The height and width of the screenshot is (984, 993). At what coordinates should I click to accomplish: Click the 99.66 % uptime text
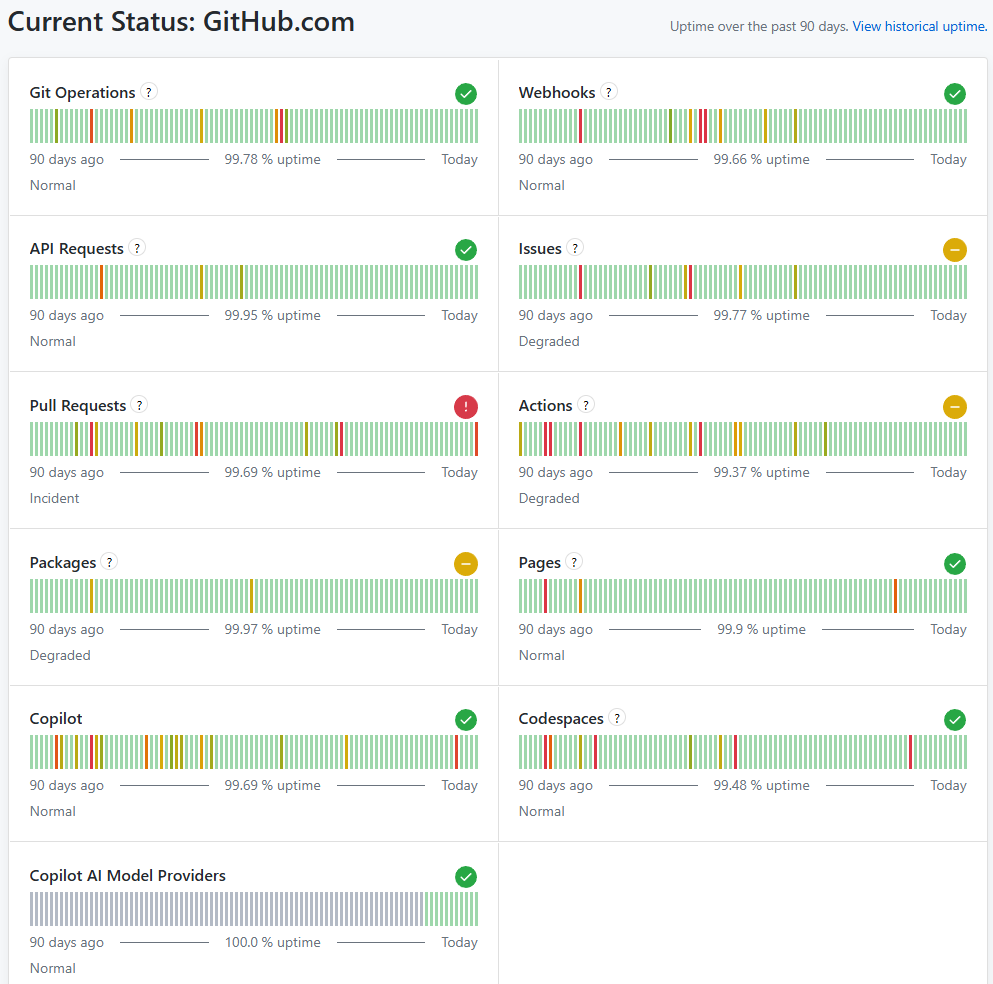tap(761, 160)
